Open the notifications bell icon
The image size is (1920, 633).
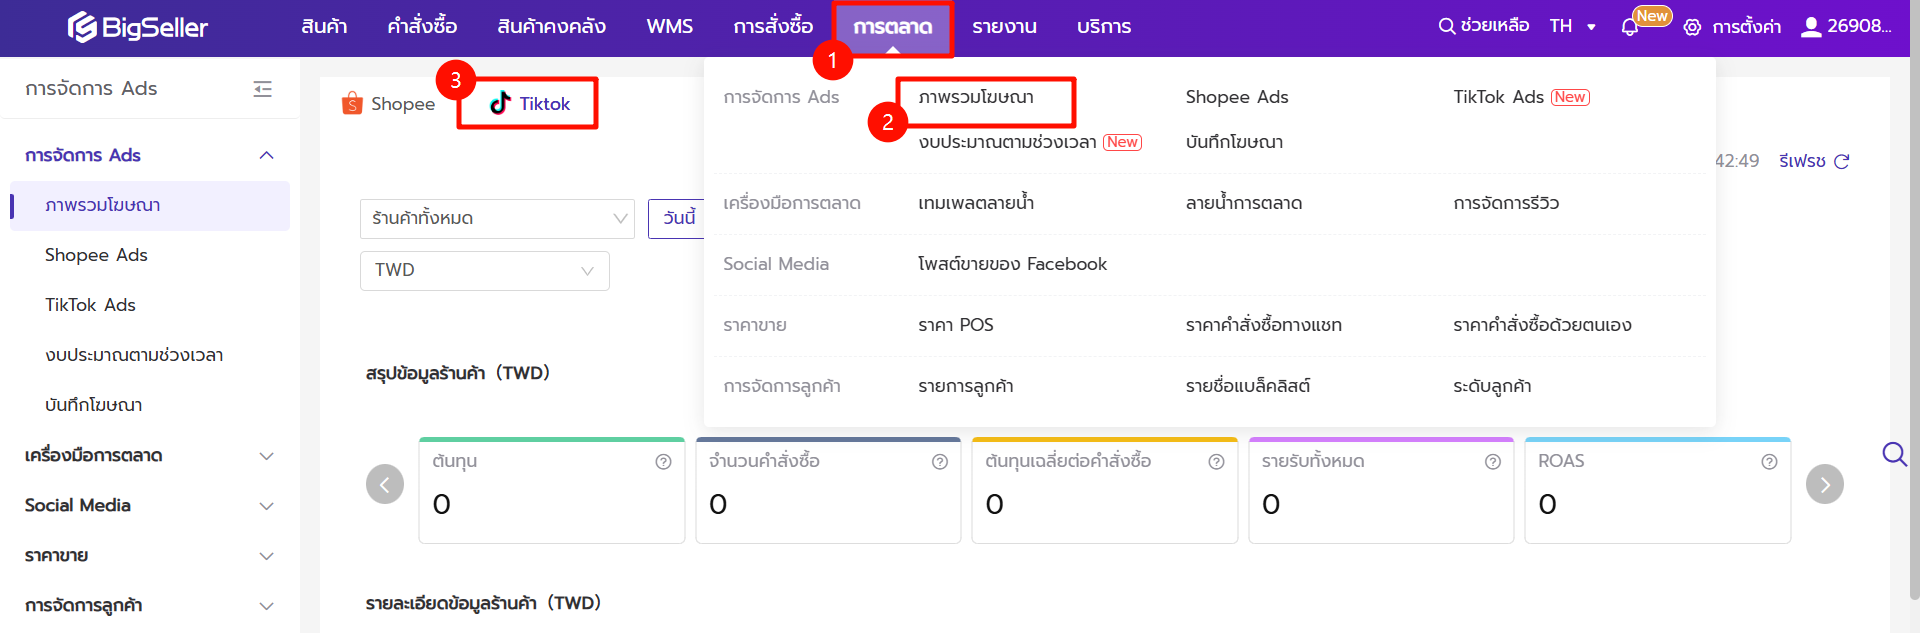1630,27
